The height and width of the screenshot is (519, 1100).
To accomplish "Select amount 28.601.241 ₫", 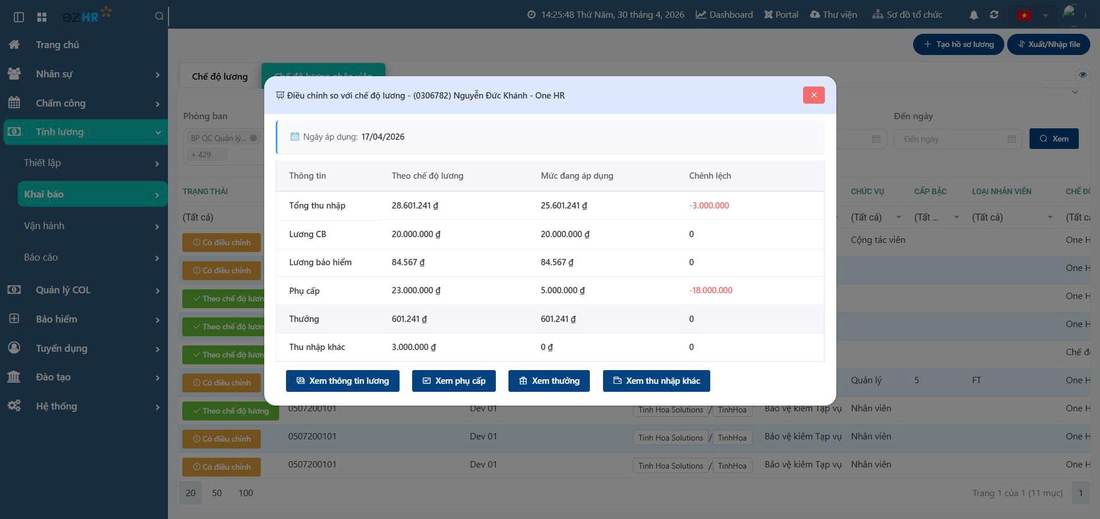I will click(415, 205).
